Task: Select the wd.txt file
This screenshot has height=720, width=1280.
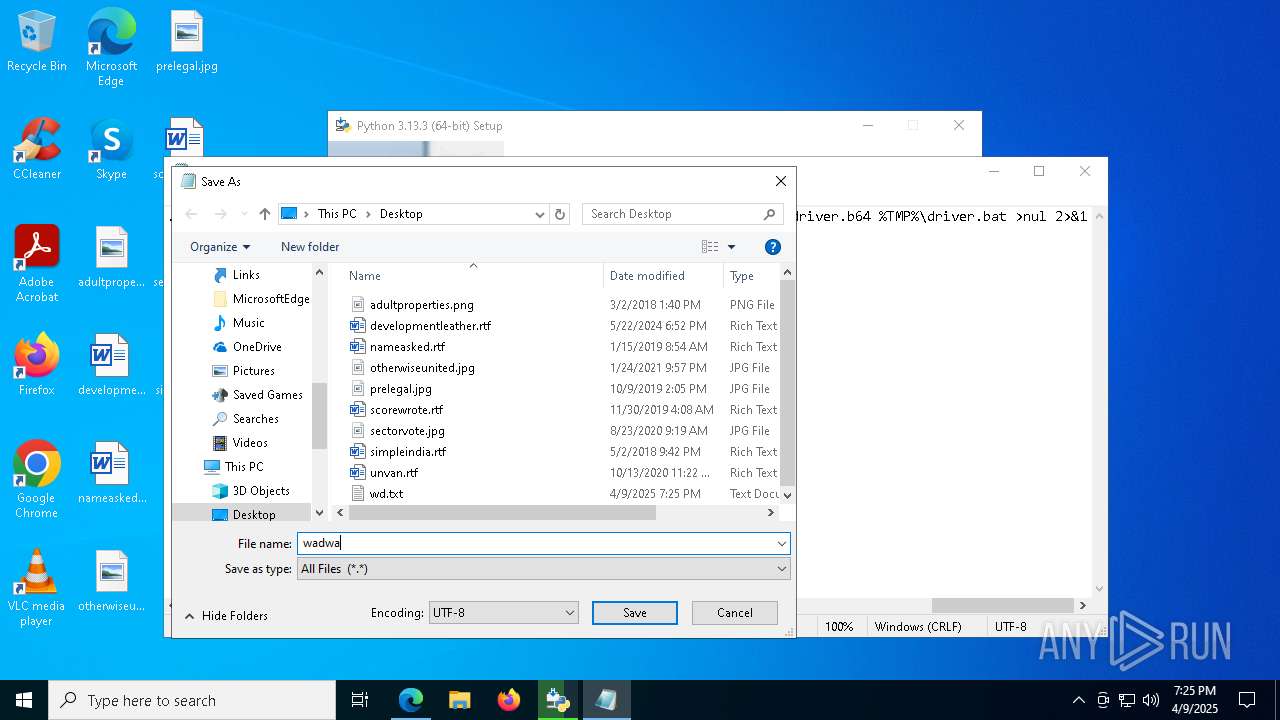Action: pyautogui.click(x=386, y=494)
